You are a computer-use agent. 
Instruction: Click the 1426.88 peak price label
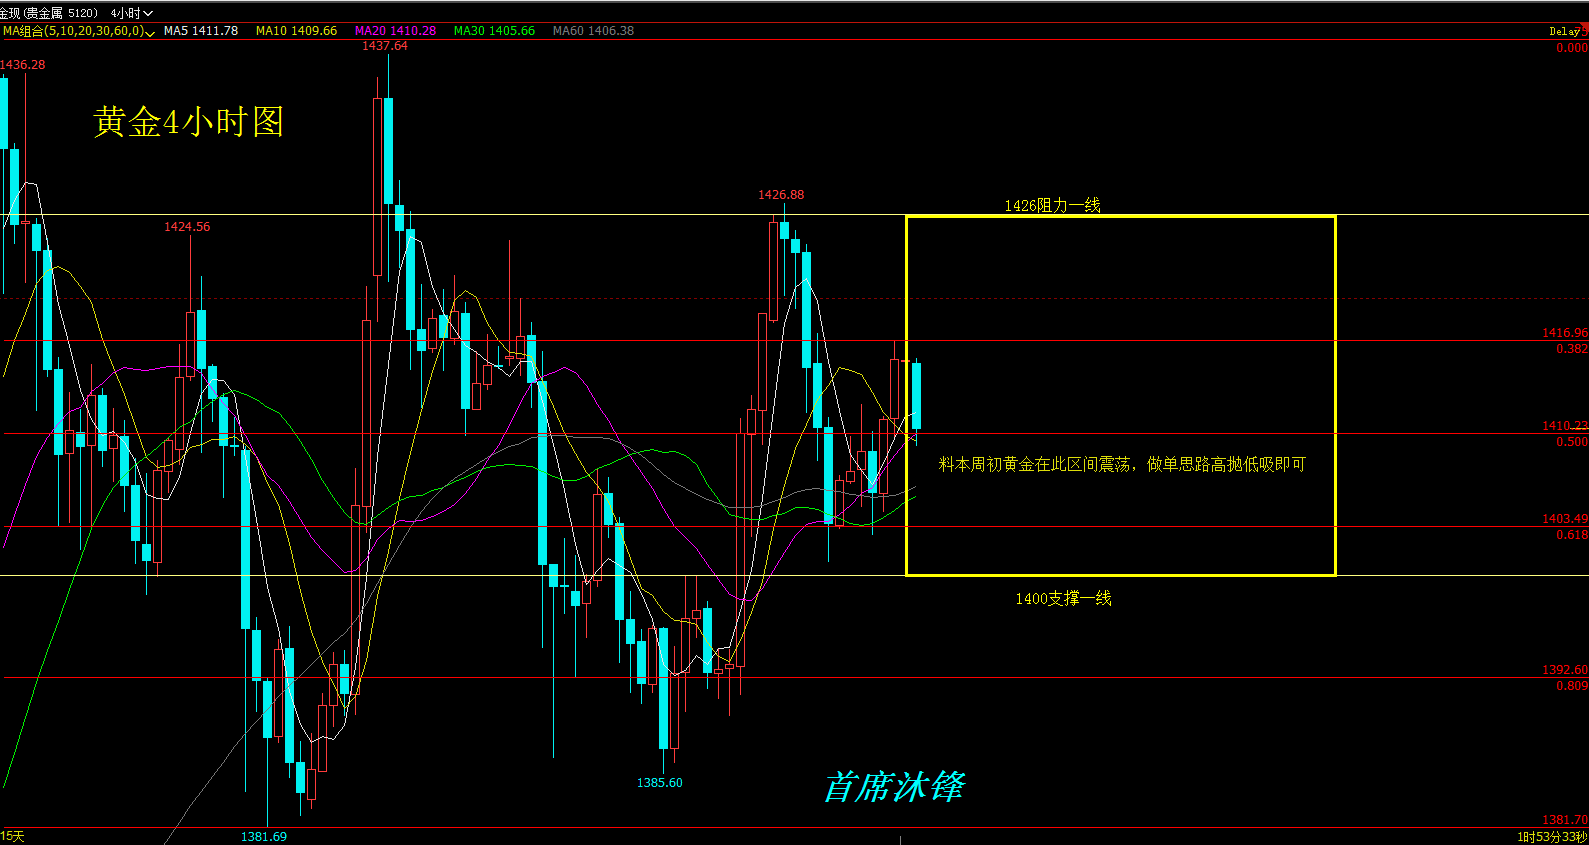coord(781,195)
